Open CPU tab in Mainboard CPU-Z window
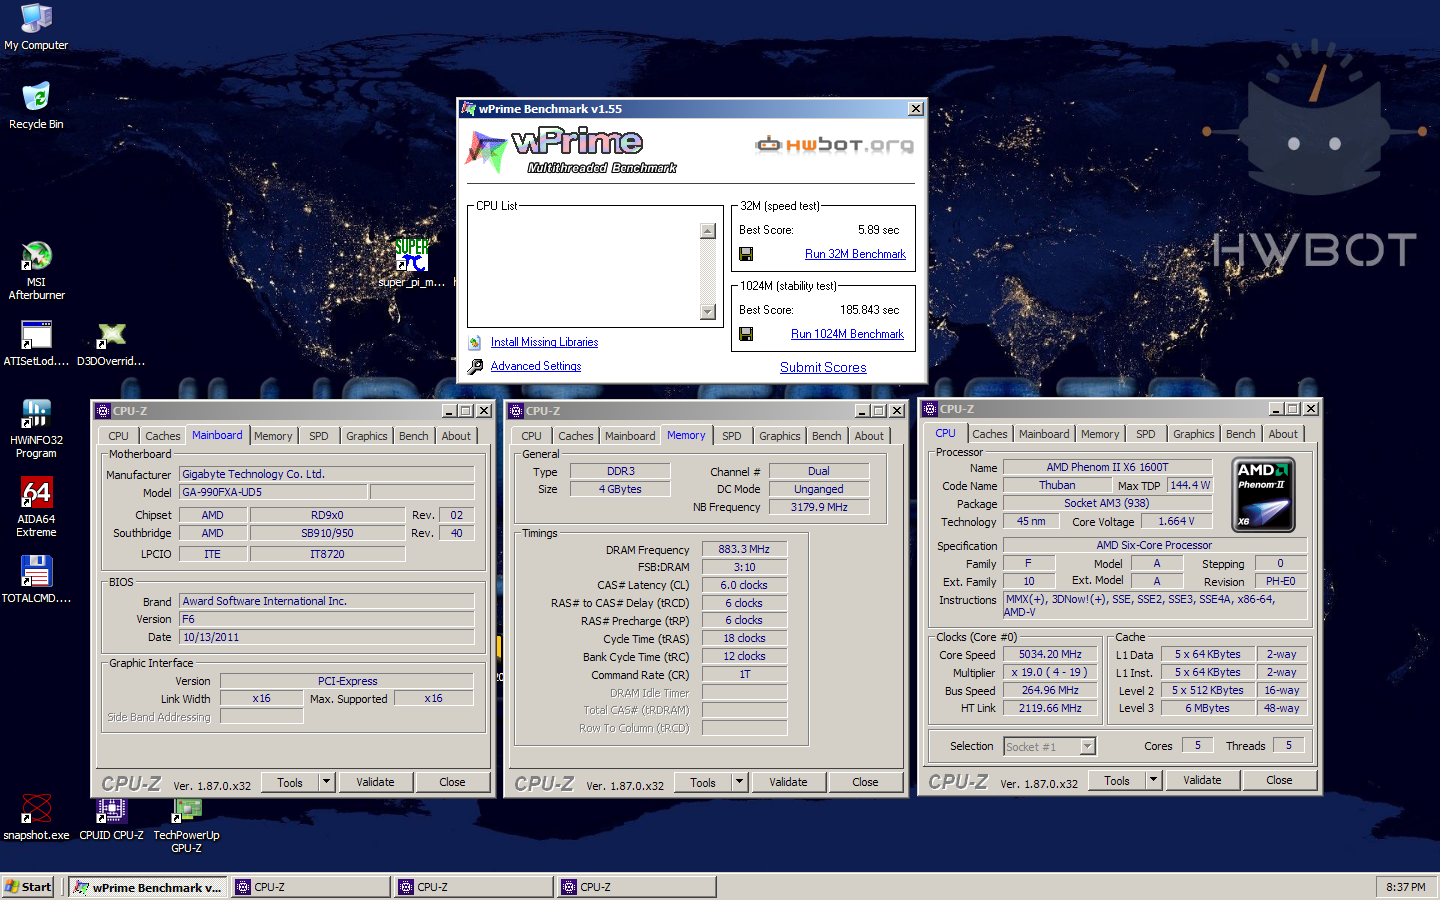The image size is (1440, 900). 118,436
